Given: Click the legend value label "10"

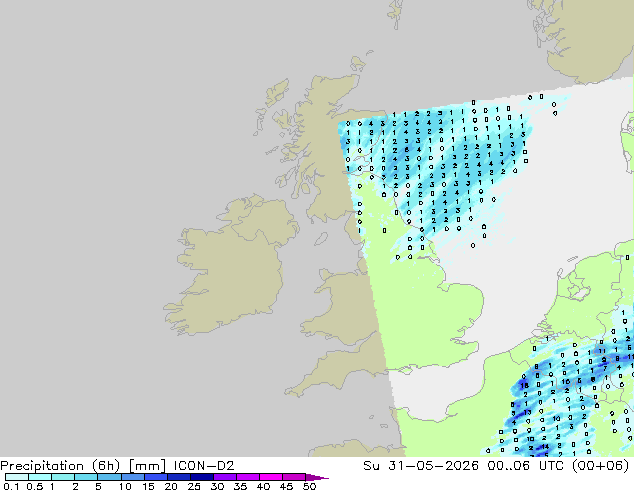Looking at the screenshot, I should click(x=125, y=486).
